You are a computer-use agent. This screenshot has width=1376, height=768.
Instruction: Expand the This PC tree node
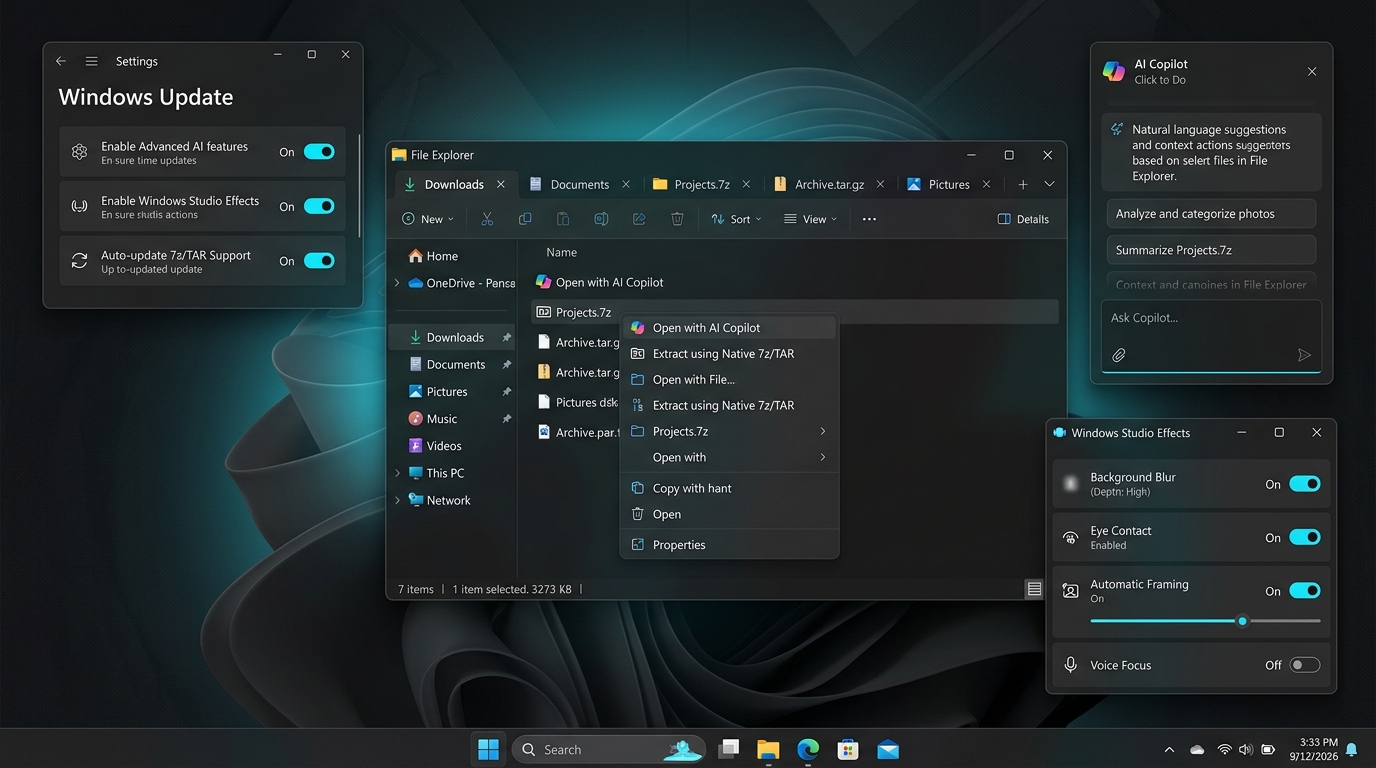tap(397, 473)
